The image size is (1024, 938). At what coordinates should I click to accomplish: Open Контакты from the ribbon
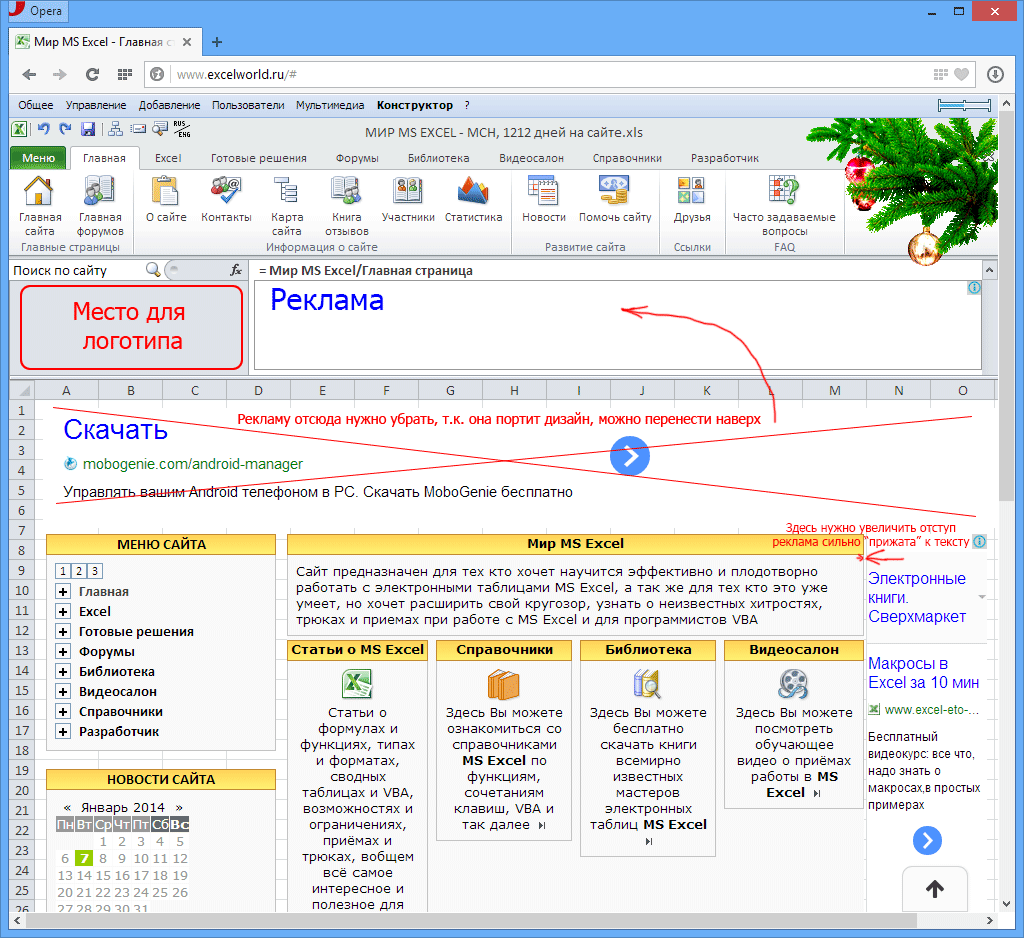pos(226,191)
